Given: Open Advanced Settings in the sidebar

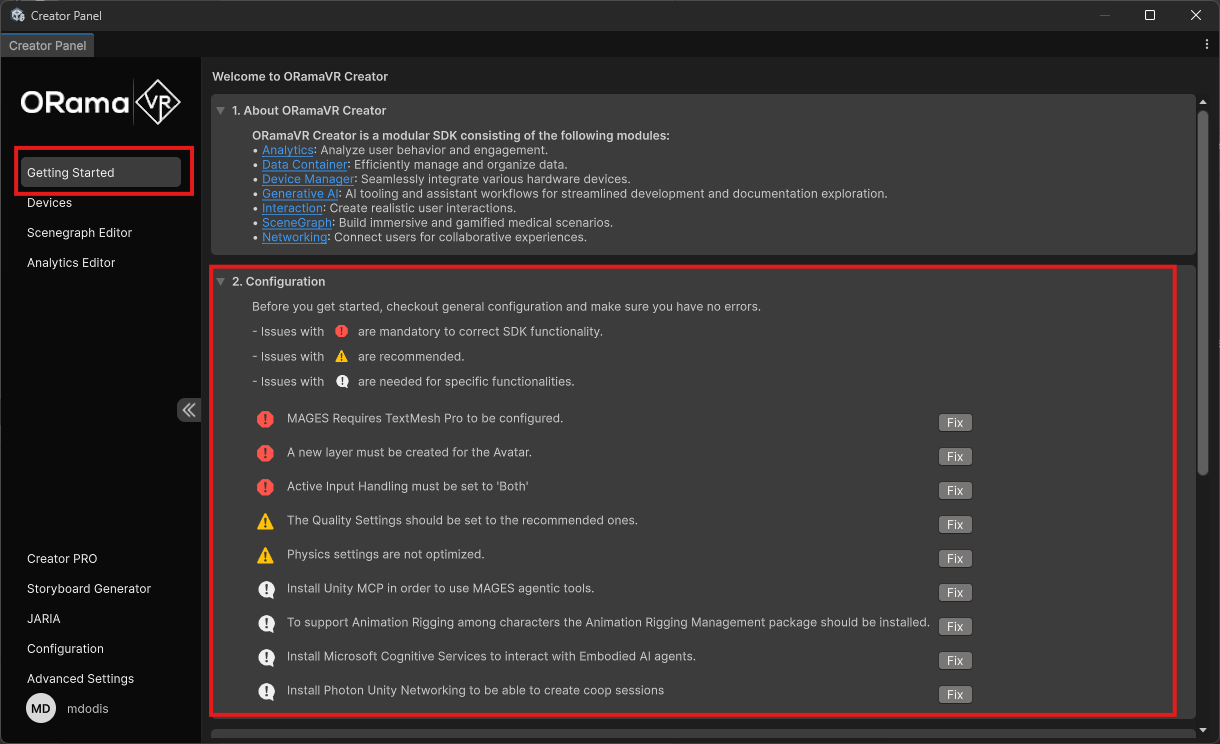Looking at the screenshot, I should (x=80, y=679).
